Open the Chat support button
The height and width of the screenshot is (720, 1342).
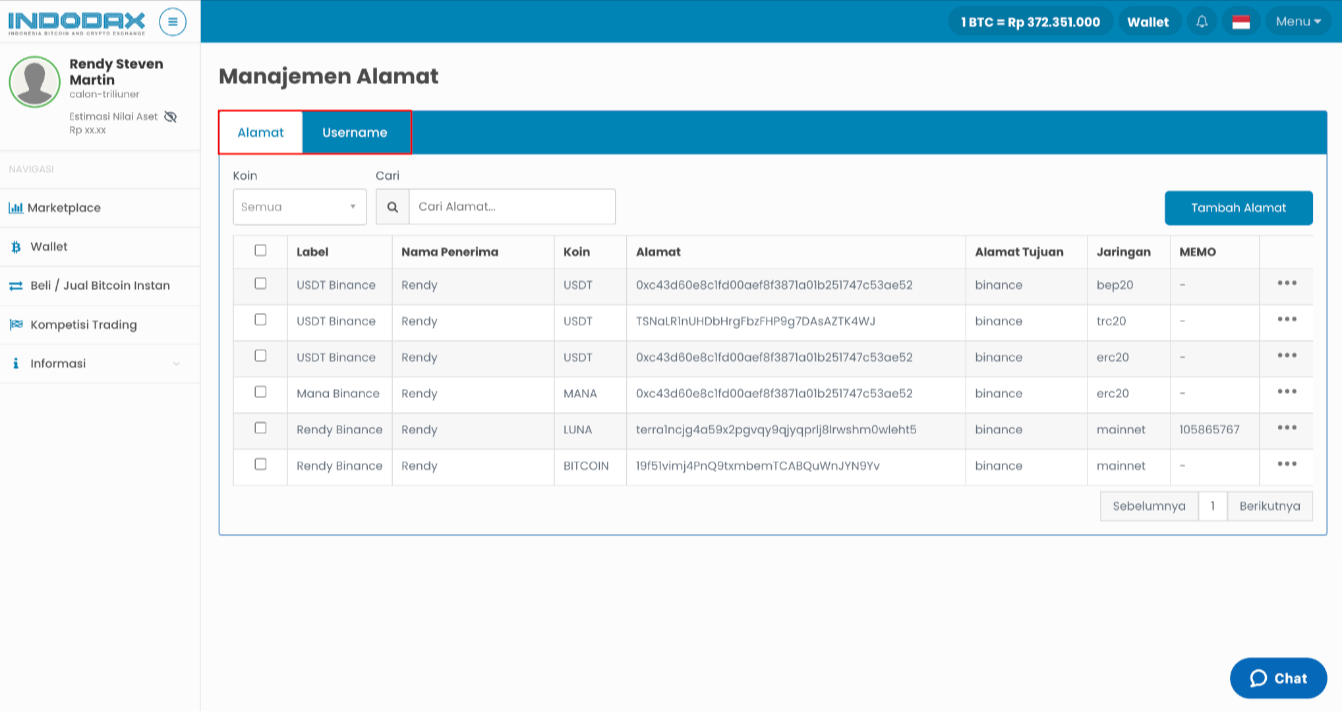pyautogui.click(x=1278, y=678)
